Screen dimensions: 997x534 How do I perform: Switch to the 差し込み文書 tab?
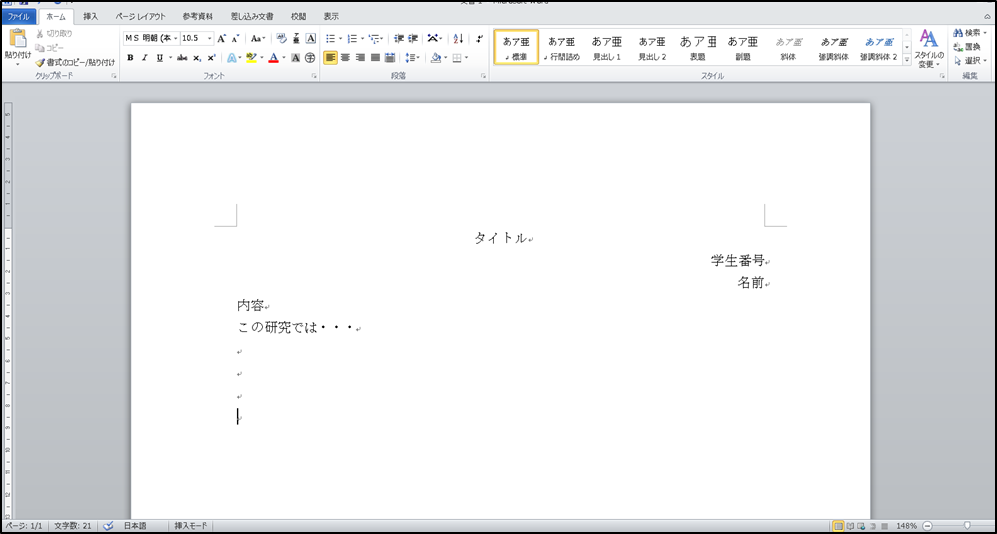(x=252, y=17)
